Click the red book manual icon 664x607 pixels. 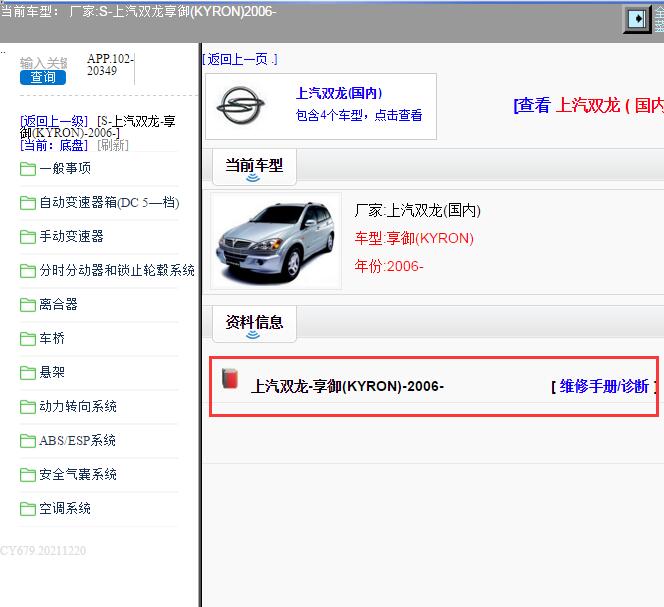[230, 379]
